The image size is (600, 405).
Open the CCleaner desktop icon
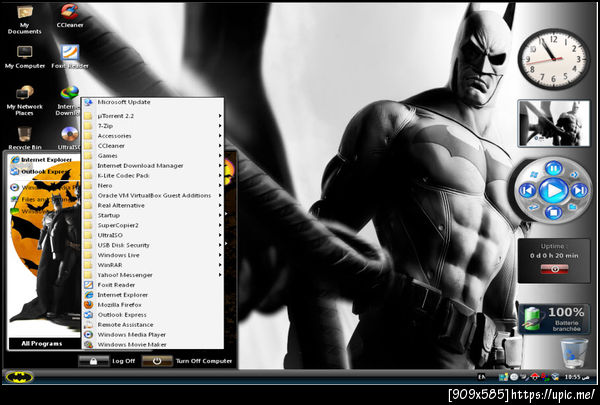pyautogui.click(x=70, y=16)
